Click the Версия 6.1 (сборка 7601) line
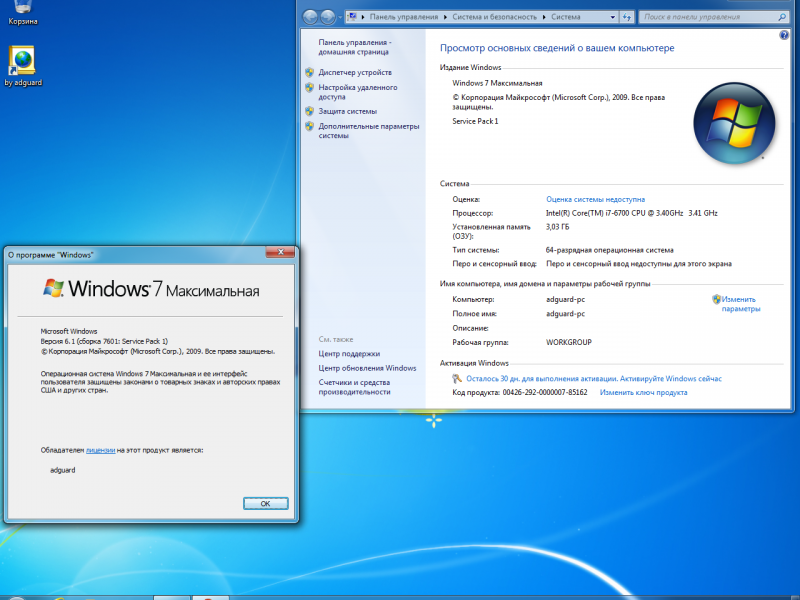Viewport: 800px width, 600px height. pos(104,341)
